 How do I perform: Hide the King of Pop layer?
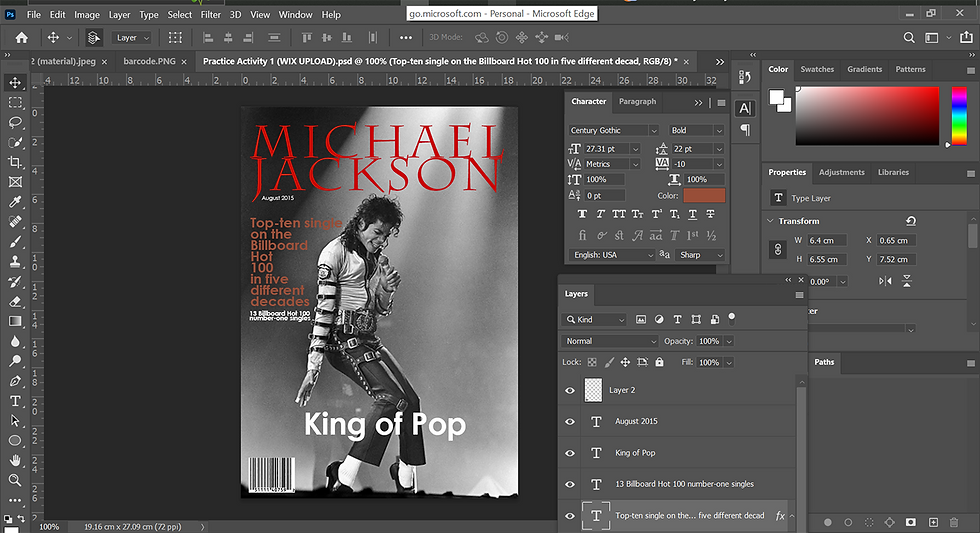570,453
